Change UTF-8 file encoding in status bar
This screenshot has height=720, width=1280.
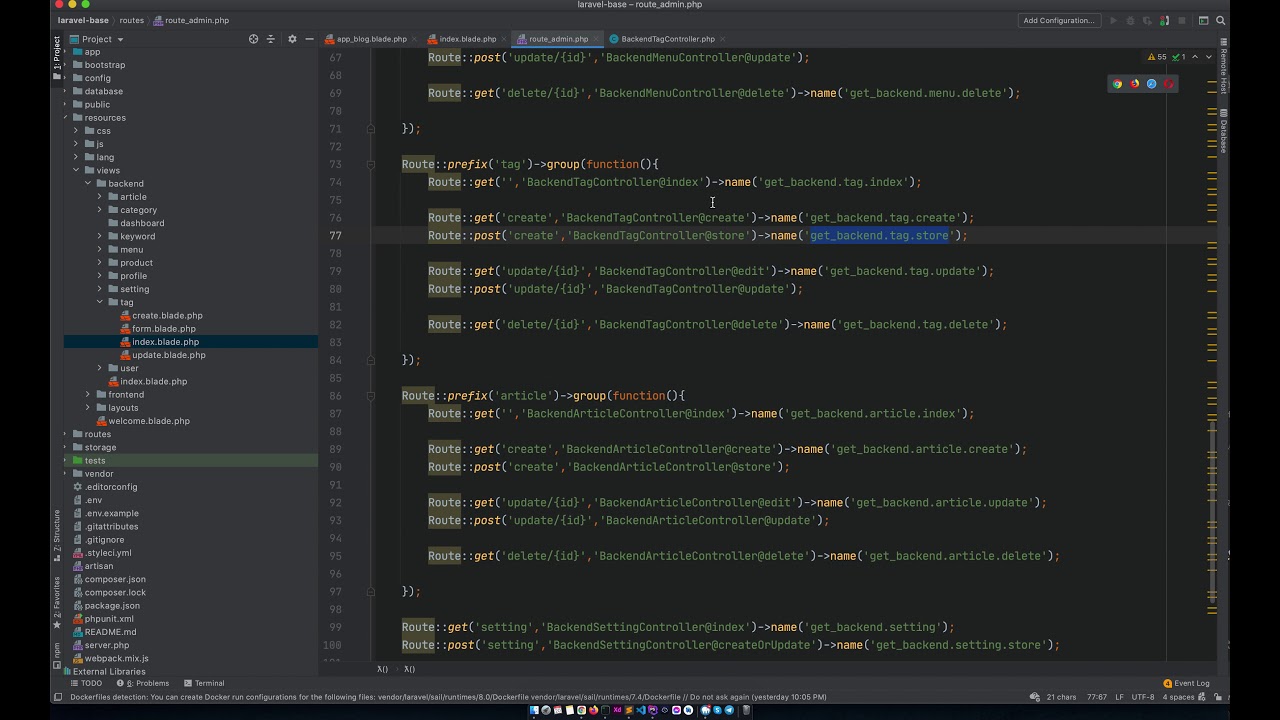tap(1142, 697)
